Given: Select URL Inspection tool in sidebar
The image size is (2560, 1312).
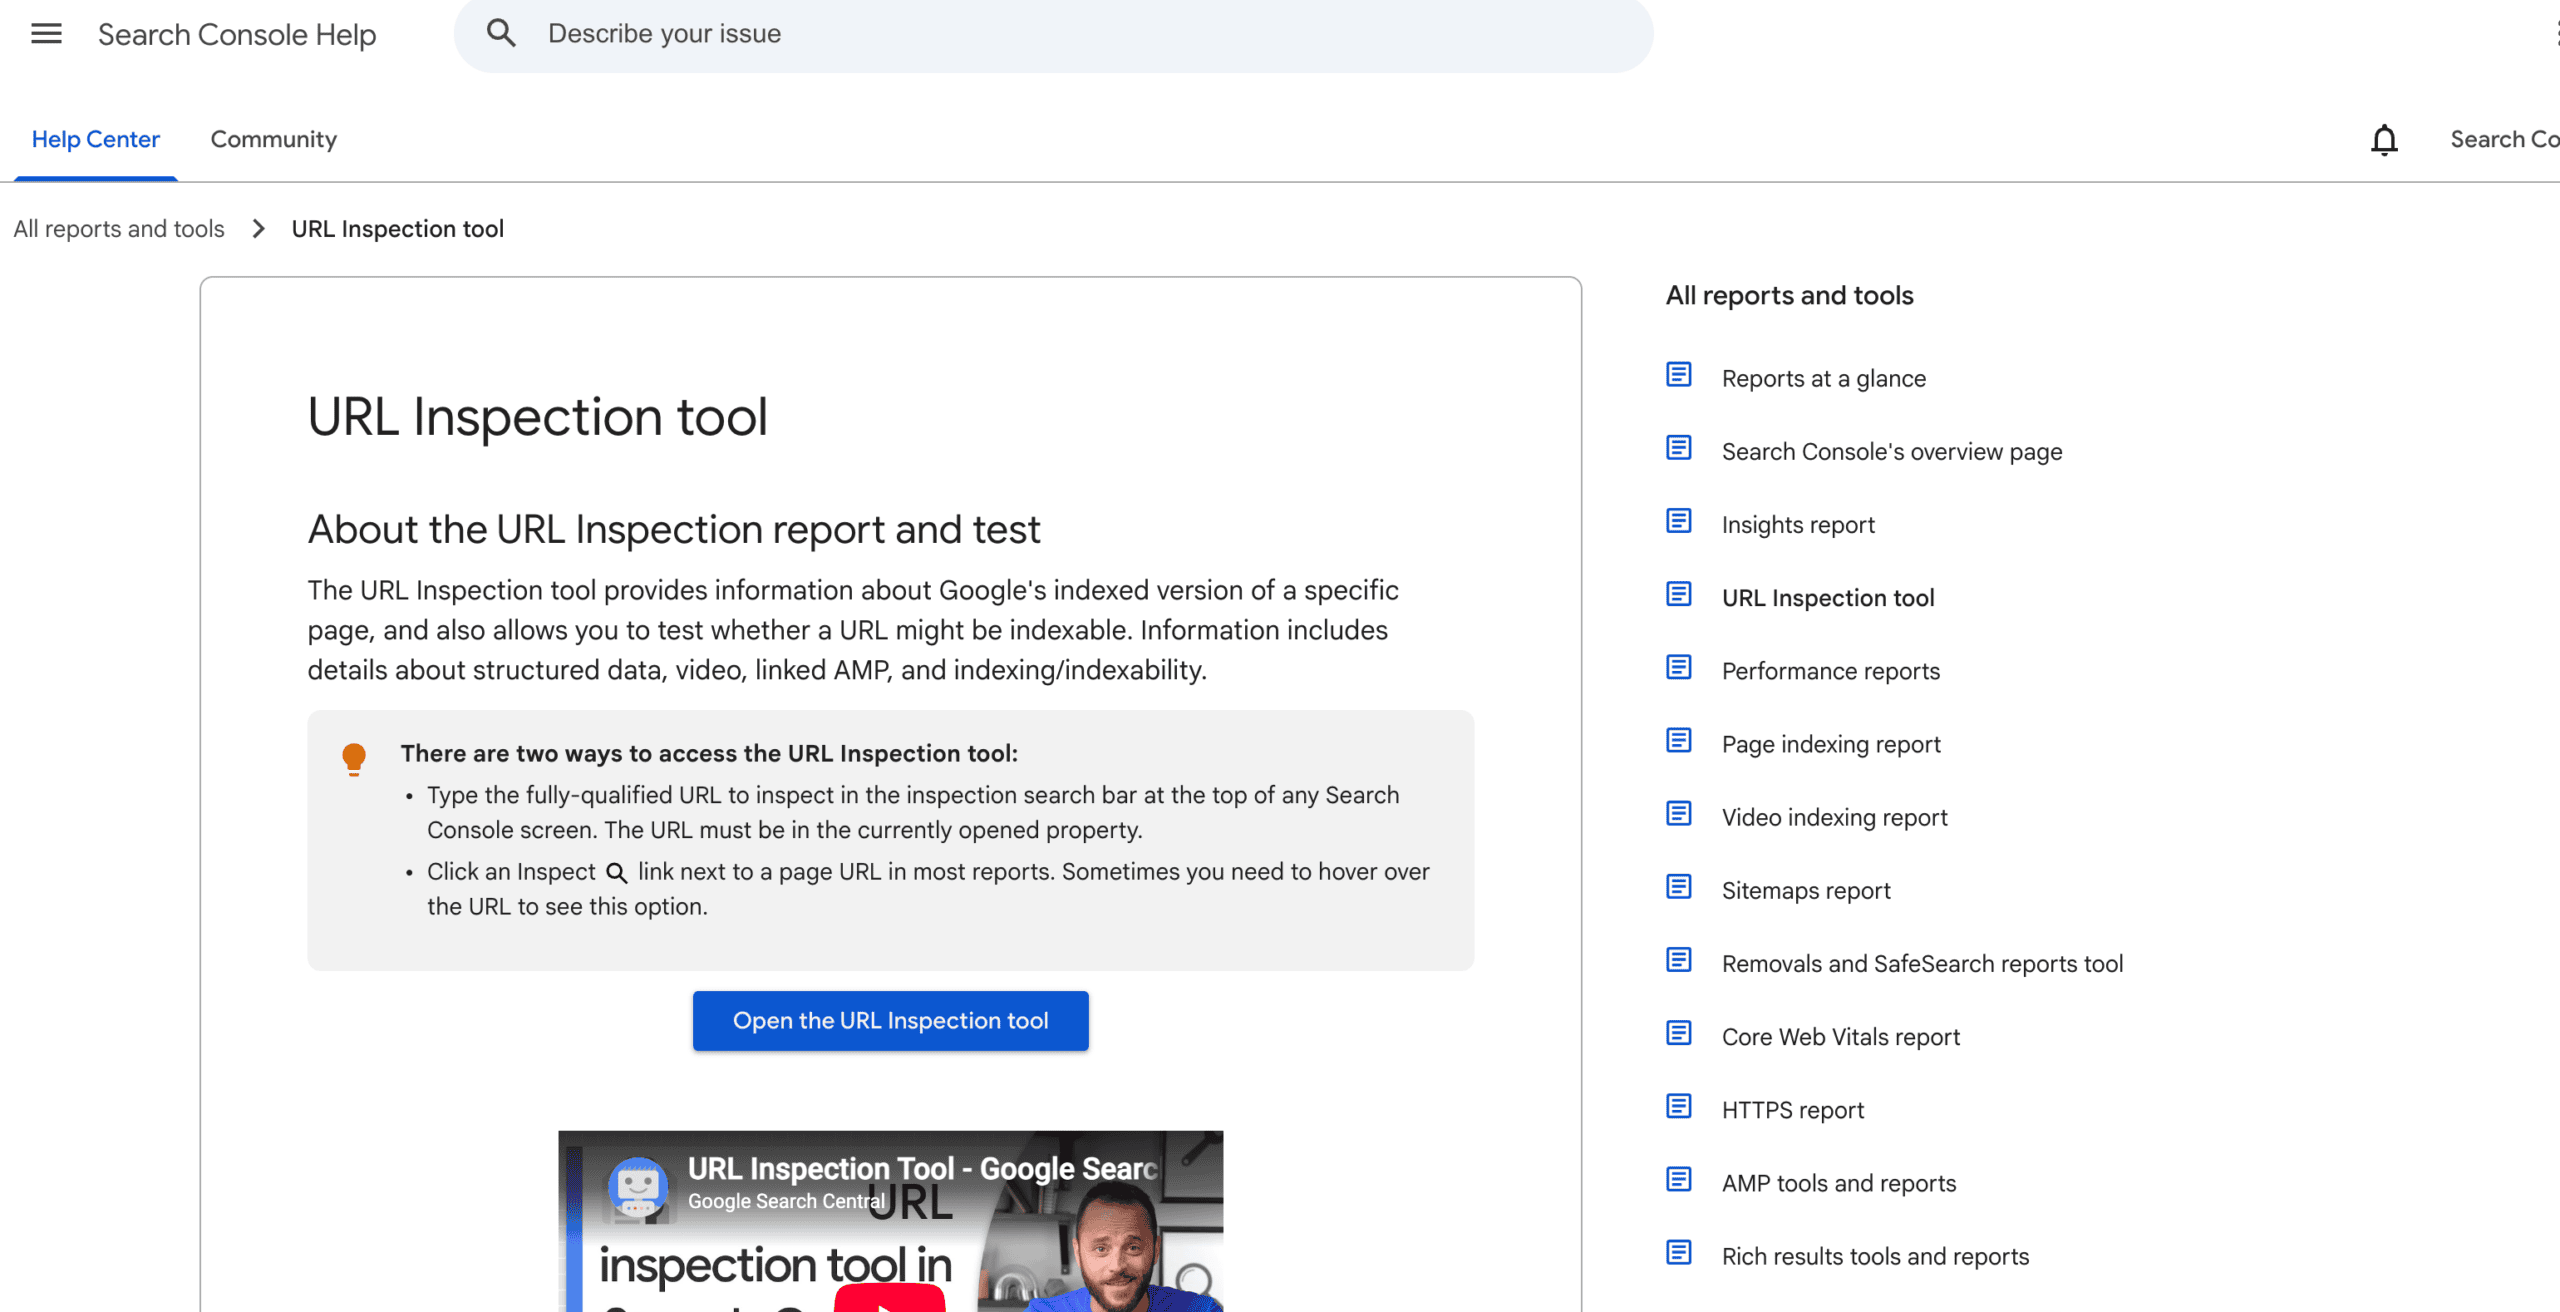Looking at the screenshot, I should coord(1827,597).
